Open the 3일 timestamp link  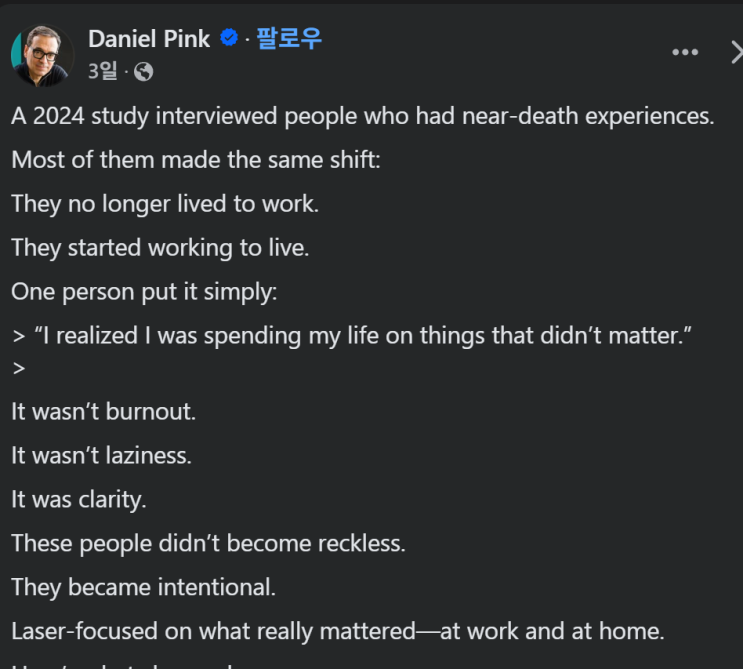click(102, 71)
